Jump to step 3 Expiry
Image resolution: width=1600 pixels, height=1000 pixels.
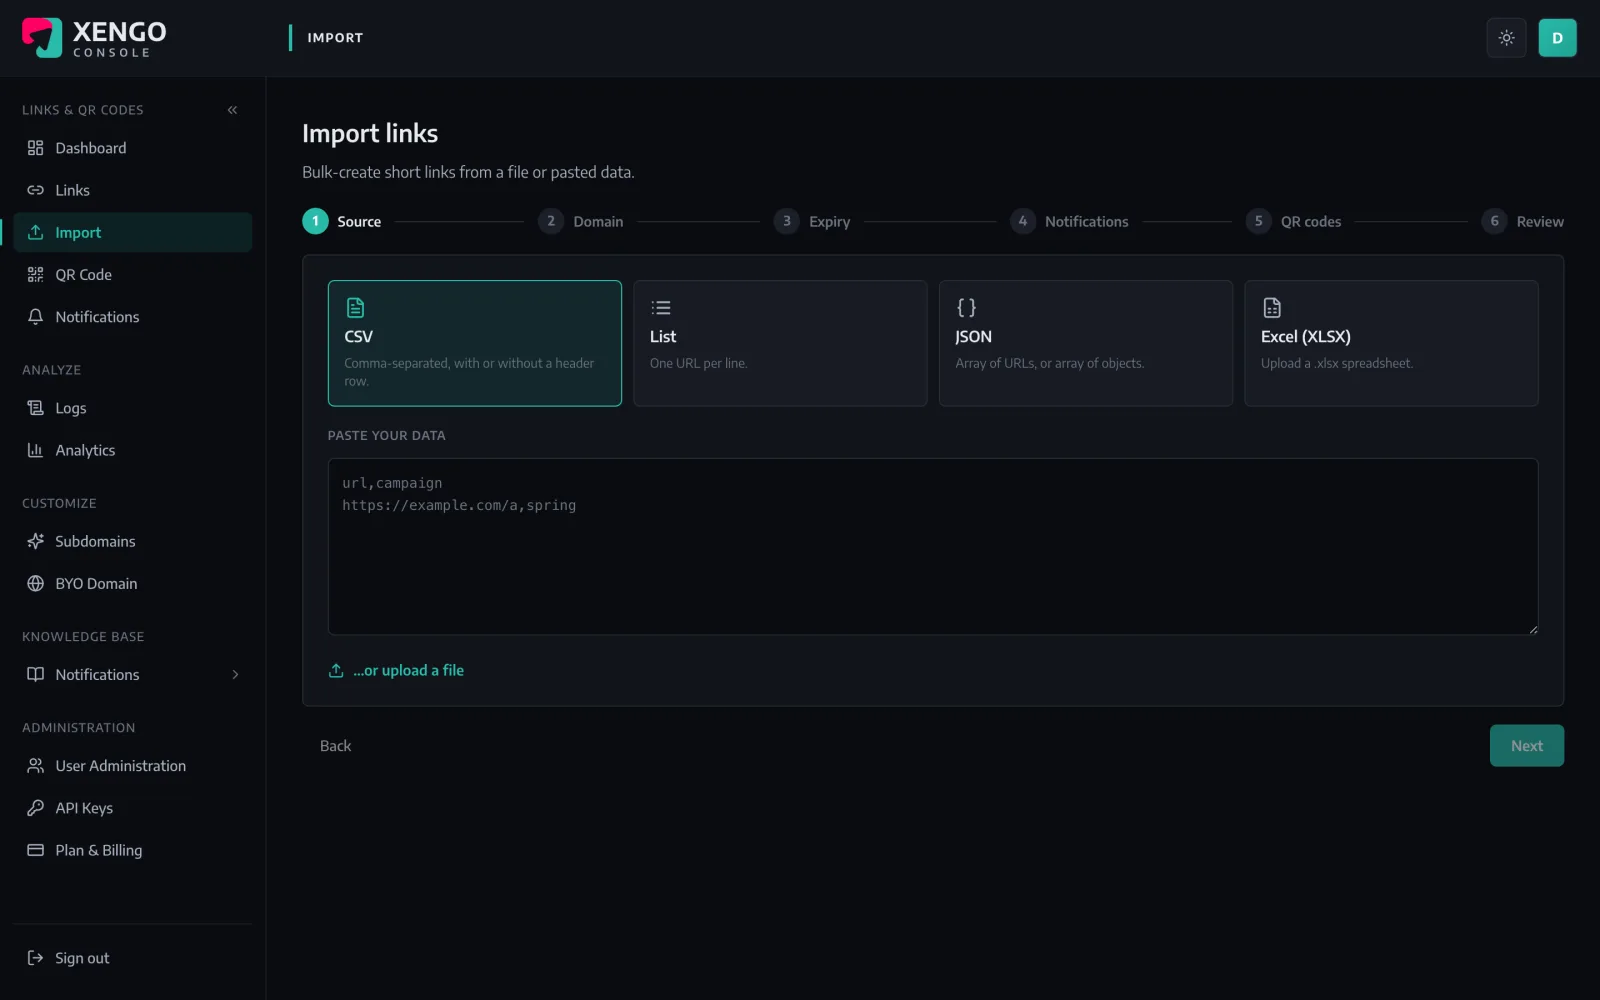pos(813,221)
